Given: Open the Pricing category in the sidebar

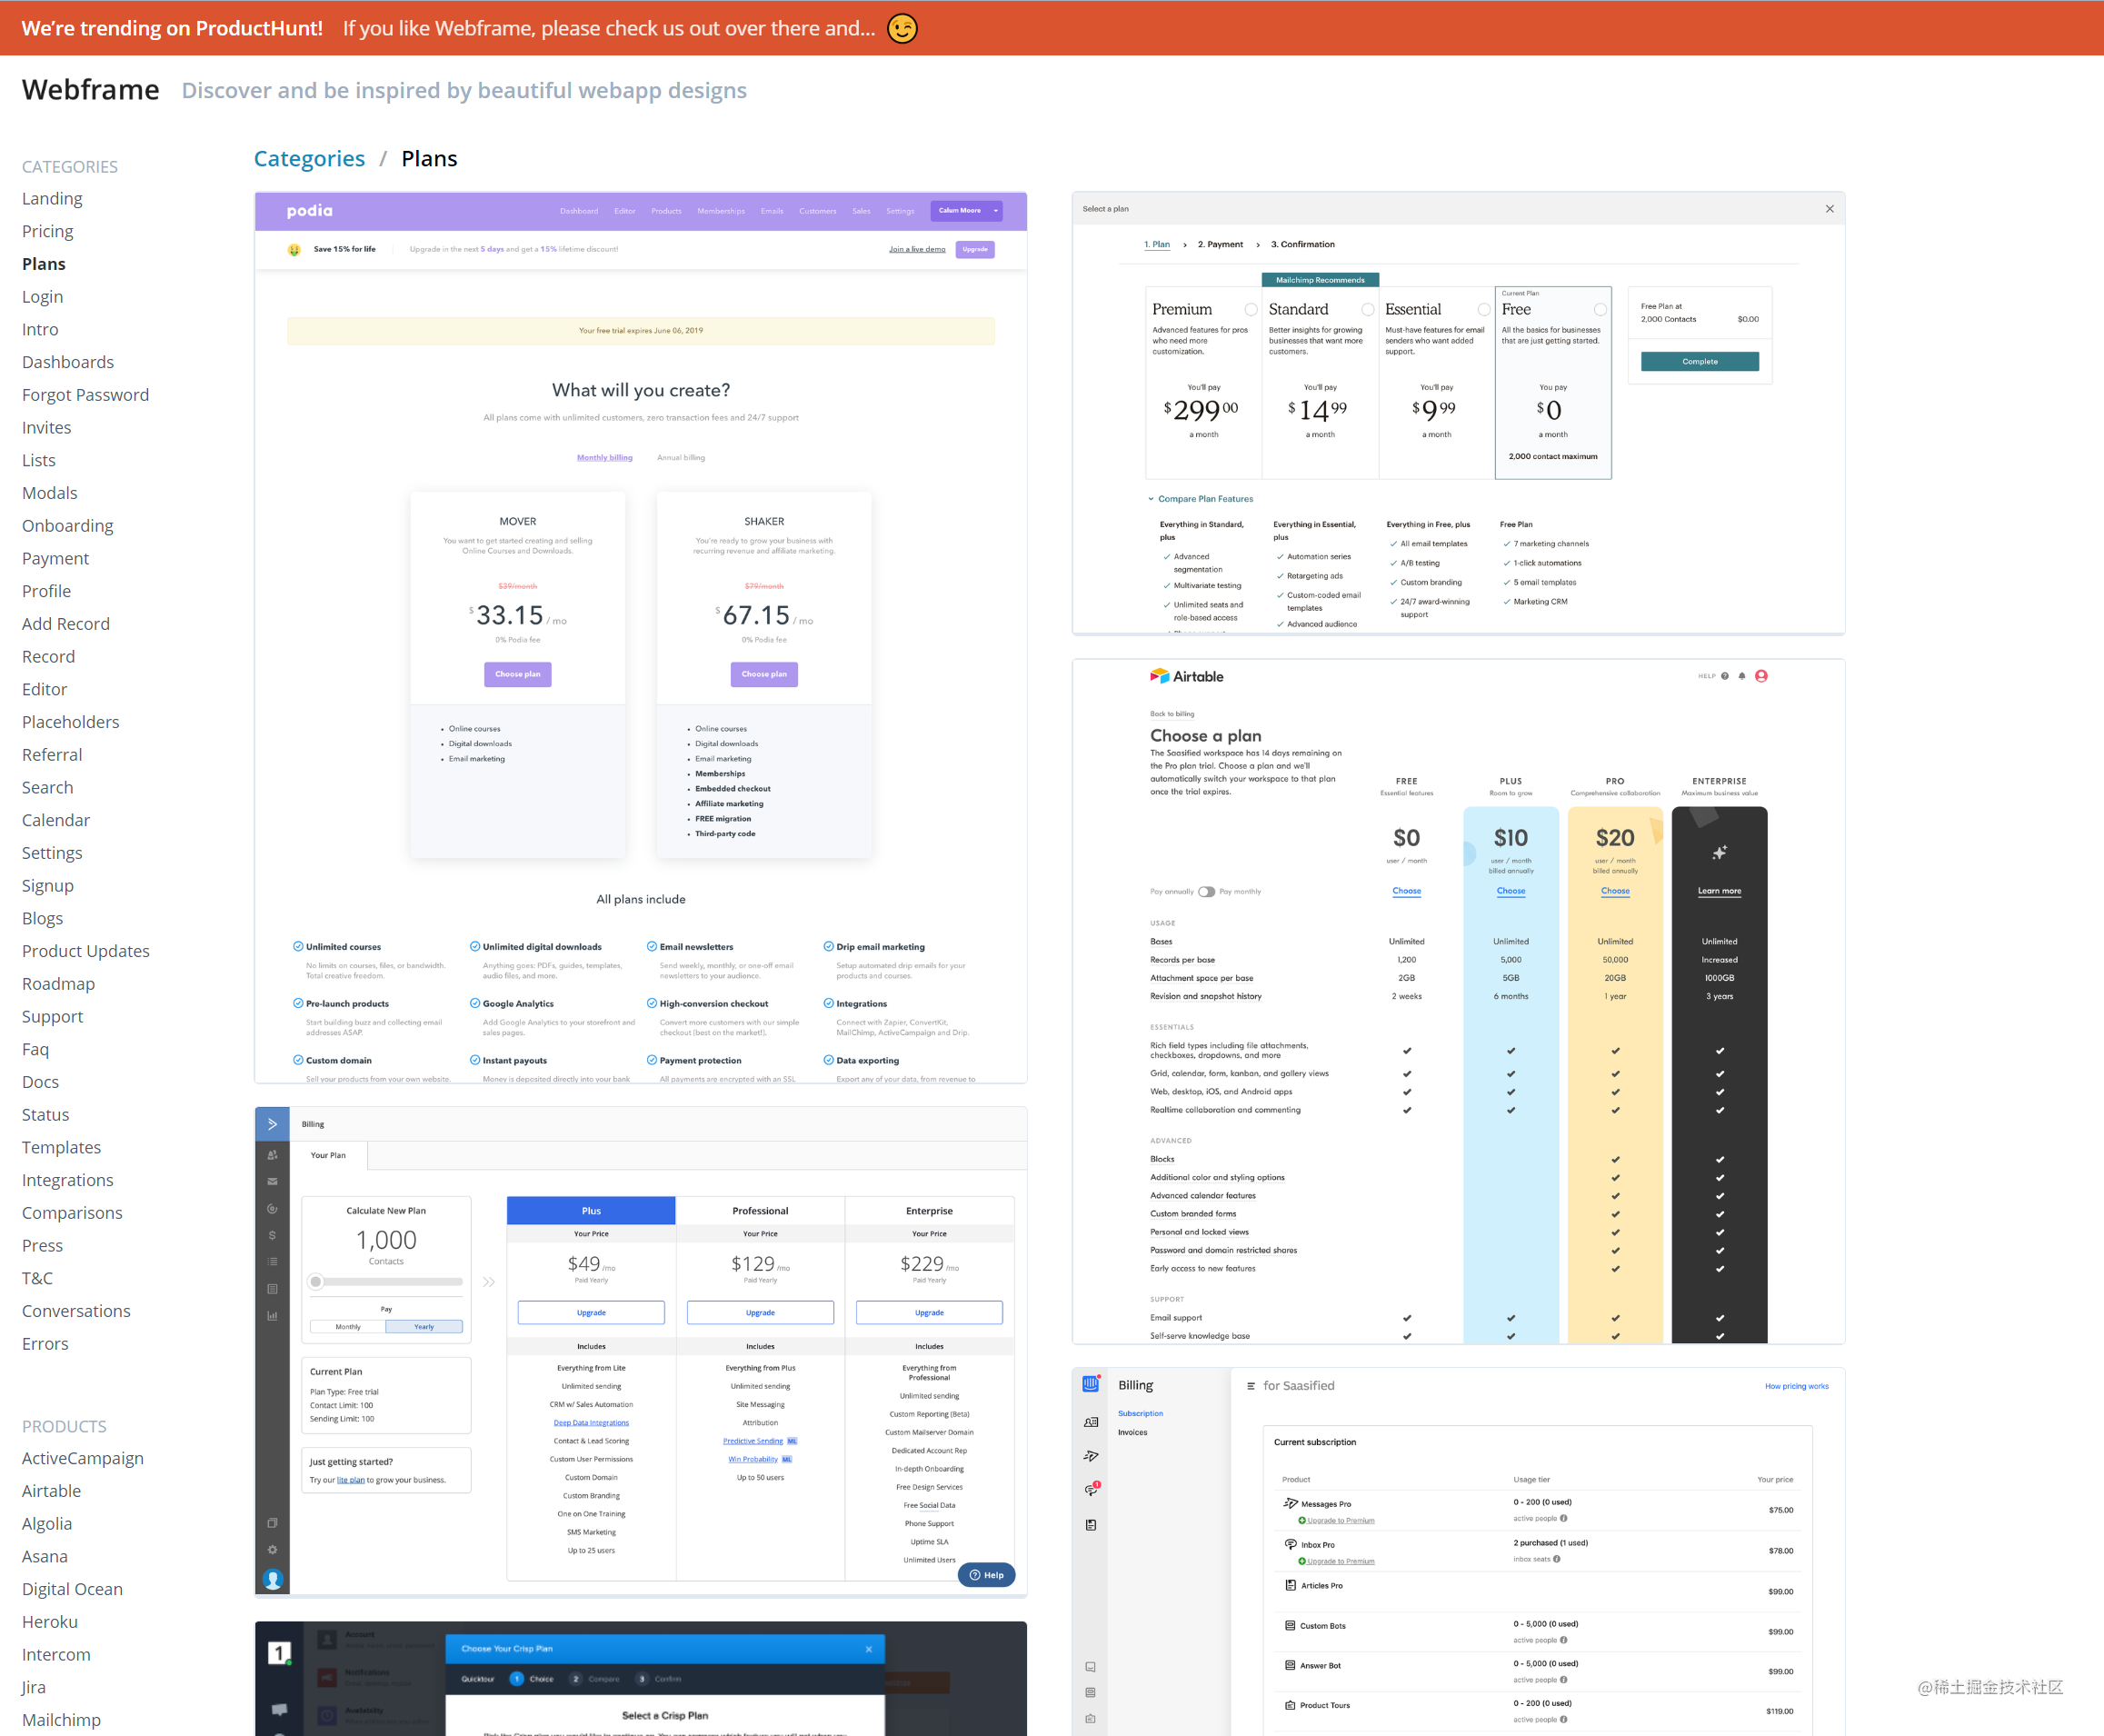Looking at the screenshot, I should [x=48, y=231].
